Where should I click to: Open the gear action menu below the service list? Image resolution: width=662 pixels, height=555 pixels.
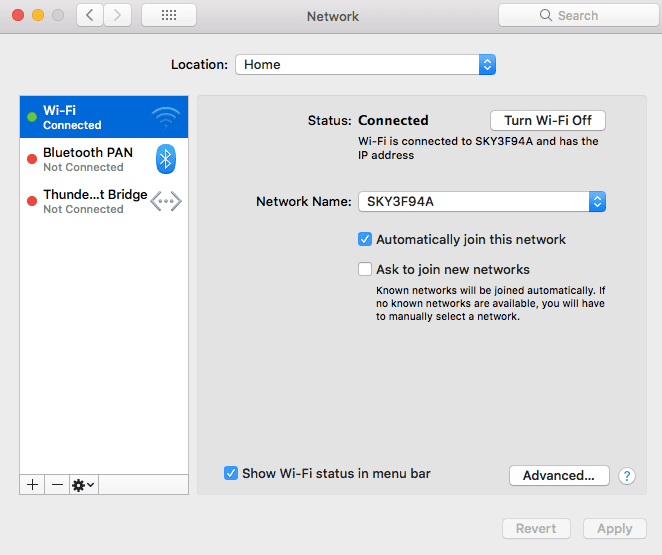pyautogui.click(x=84, y=485)
